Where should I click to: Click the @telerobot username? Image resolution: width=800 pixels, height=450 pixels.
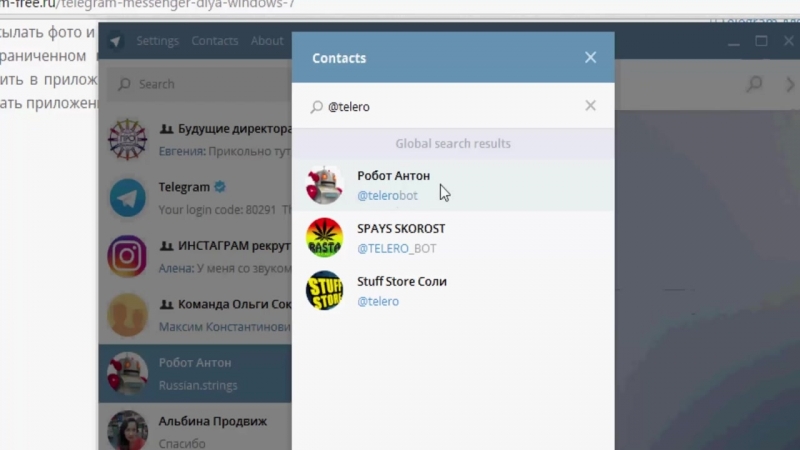tap(387, 196)
